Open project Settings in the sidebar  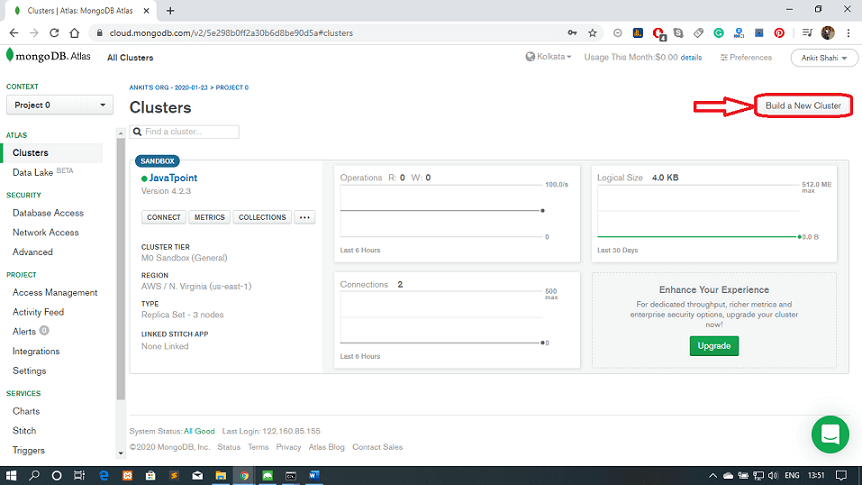point(29,371)
